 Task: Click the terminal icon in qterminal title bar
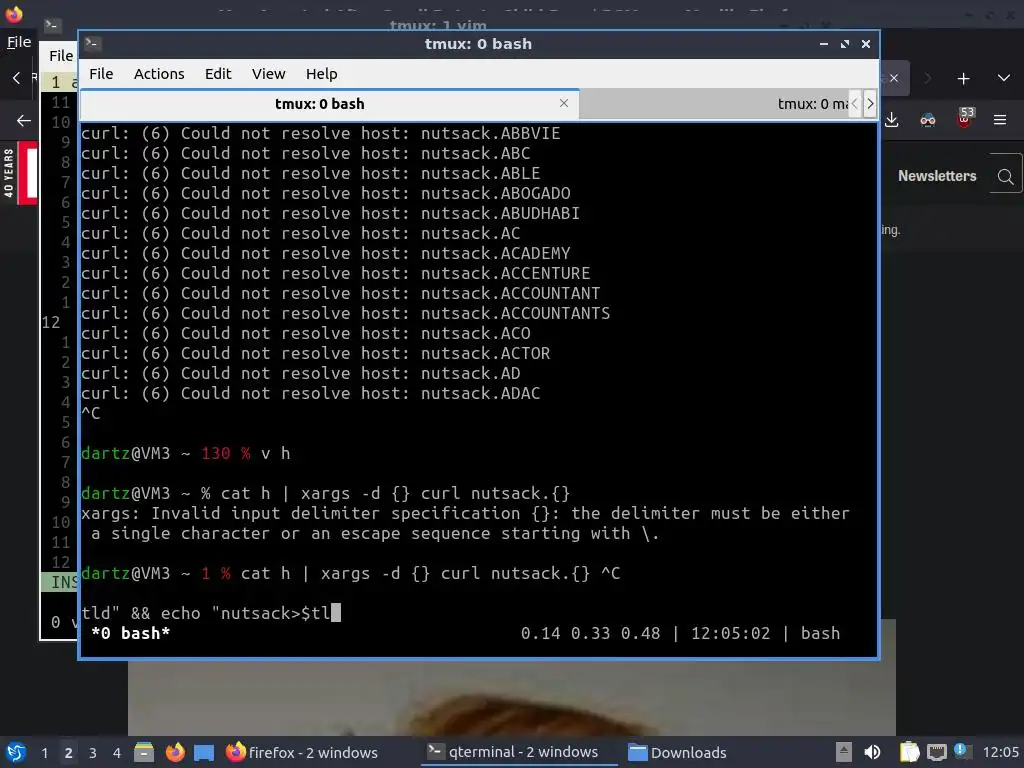92,43
